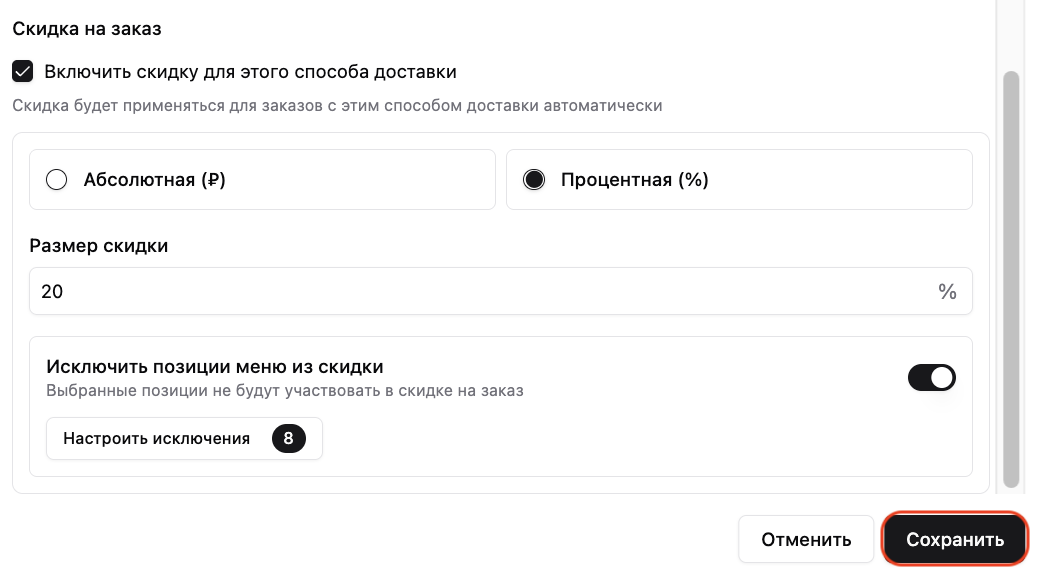
Task: Click the Размер скидки label
Action: coord(99,246)
